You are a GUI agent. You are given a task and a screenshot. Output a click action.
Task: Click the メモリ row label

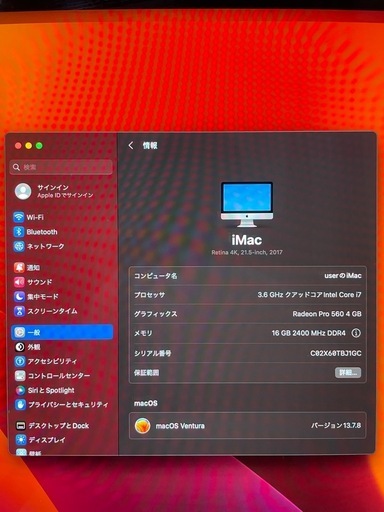pyautogui.click(x=143, y=333)
